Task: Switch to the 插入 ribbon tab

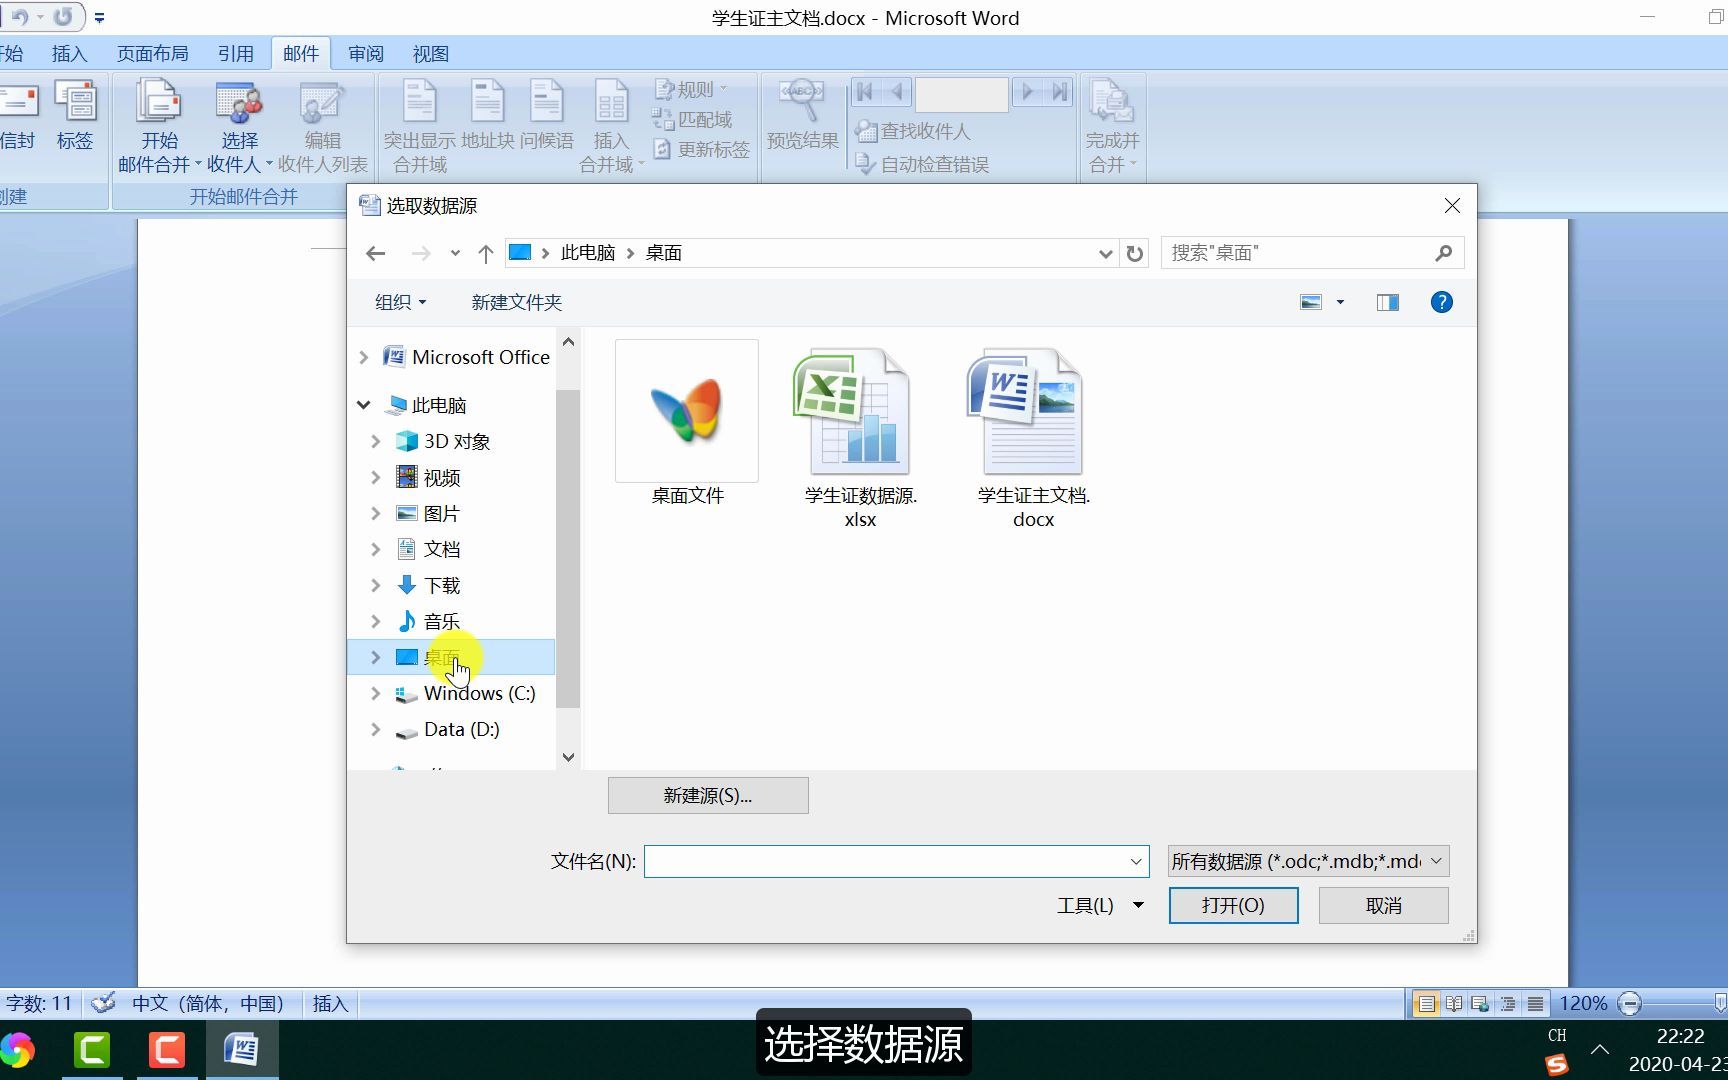Action: click(x=69, y=54)
